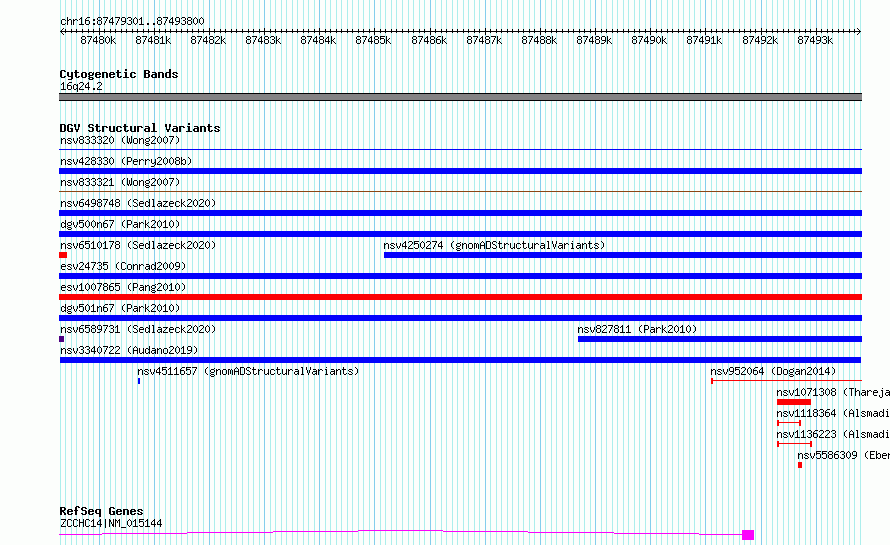Click the 87486k ruler tick label
The image size is (890, 545).
429,40
